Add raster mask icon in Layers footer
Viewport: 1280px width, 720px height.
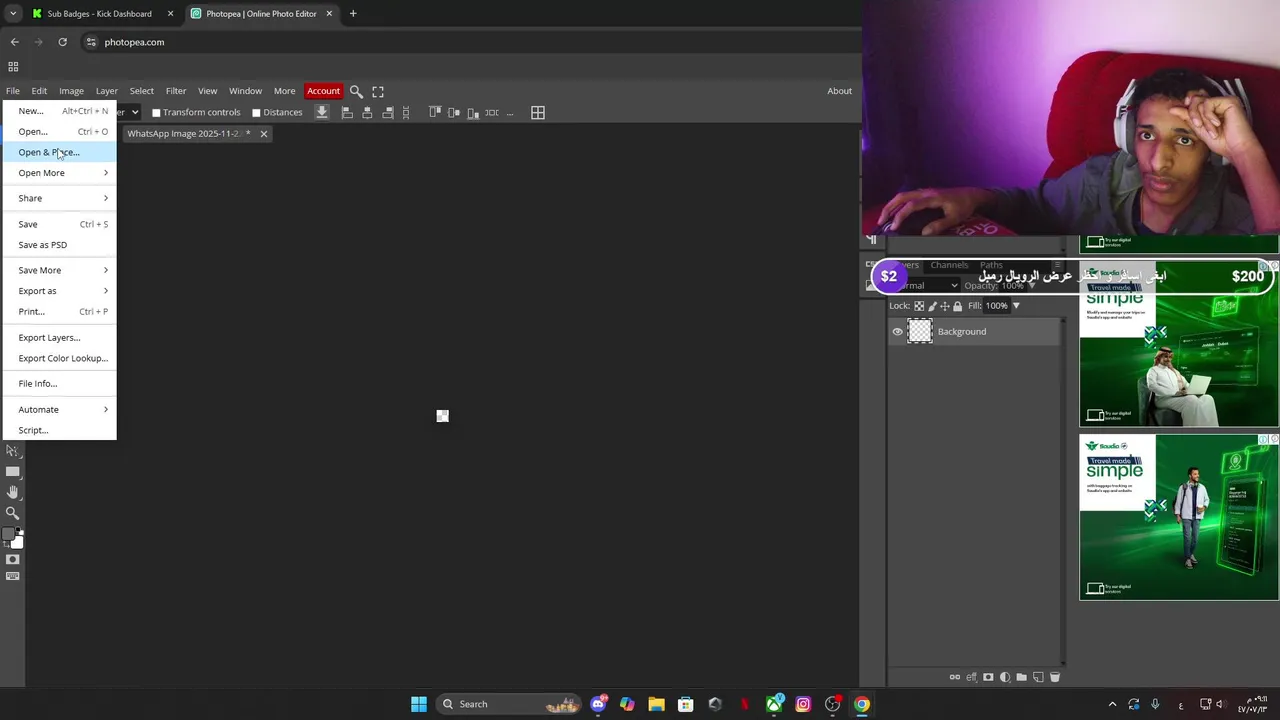click(988, 677)
